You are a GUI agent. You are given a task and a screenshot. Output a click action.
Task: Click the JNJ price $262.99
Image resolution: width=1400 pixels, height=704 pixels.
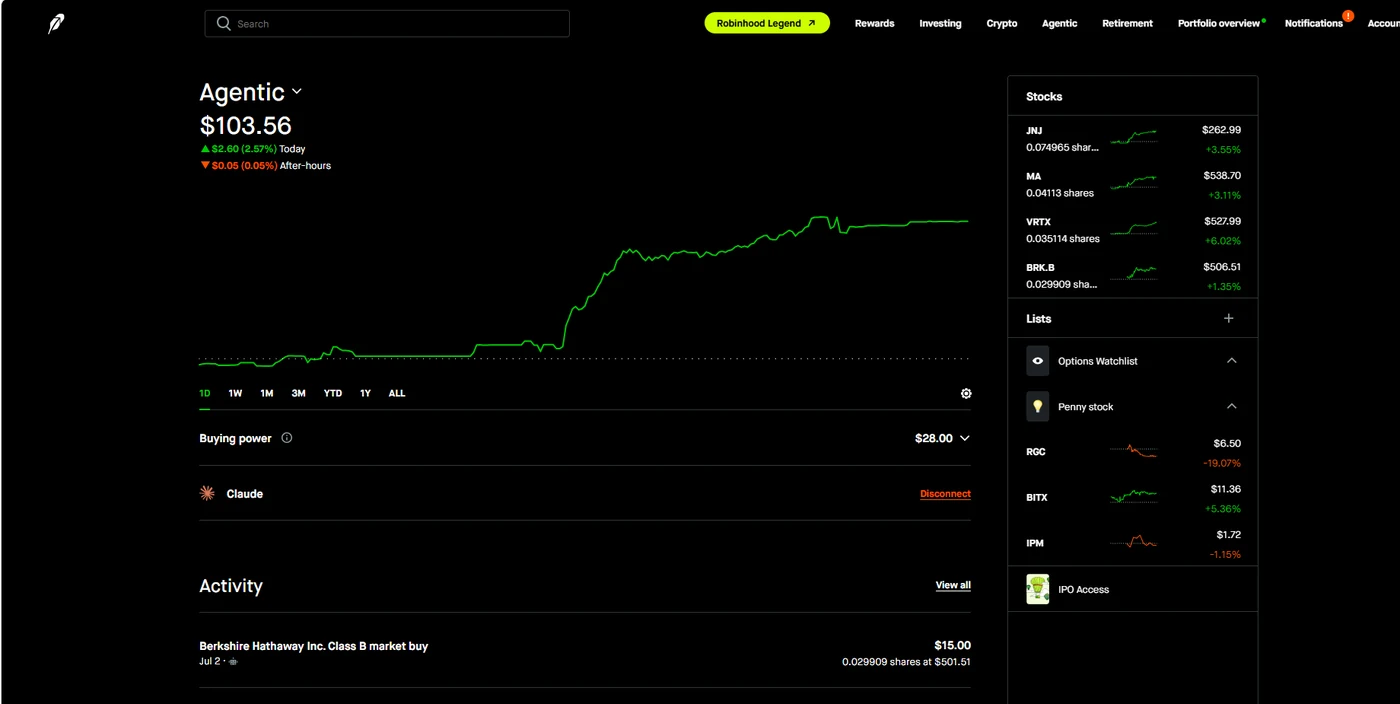click(1221, 130)
